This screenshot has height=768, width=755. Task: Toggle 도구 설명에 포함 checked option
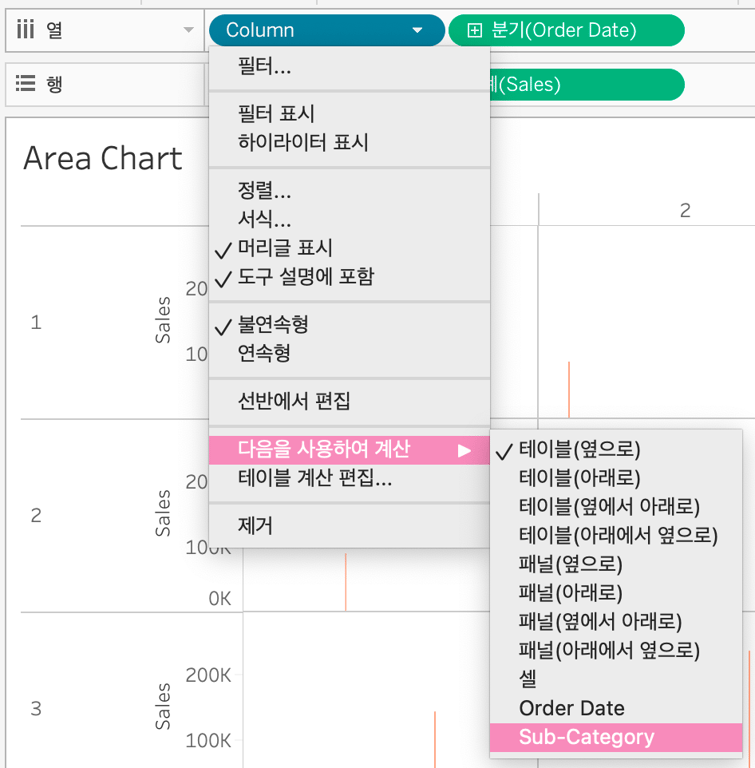(x=305, y=277)
